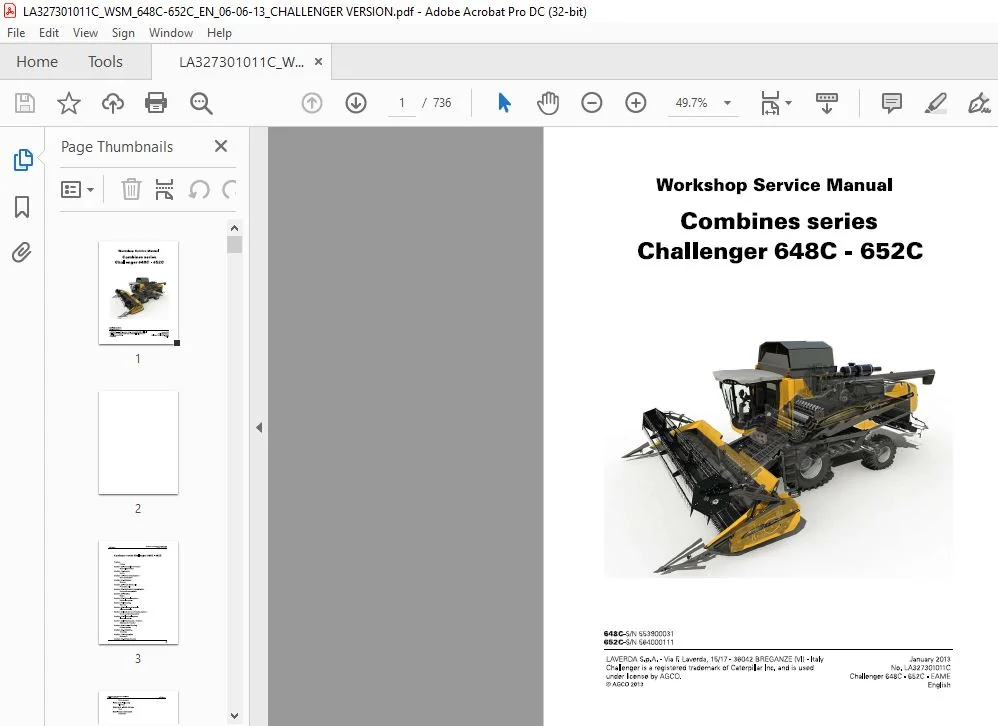
Task: Activate the hand pan tool
Action: [x=547, y=103]
